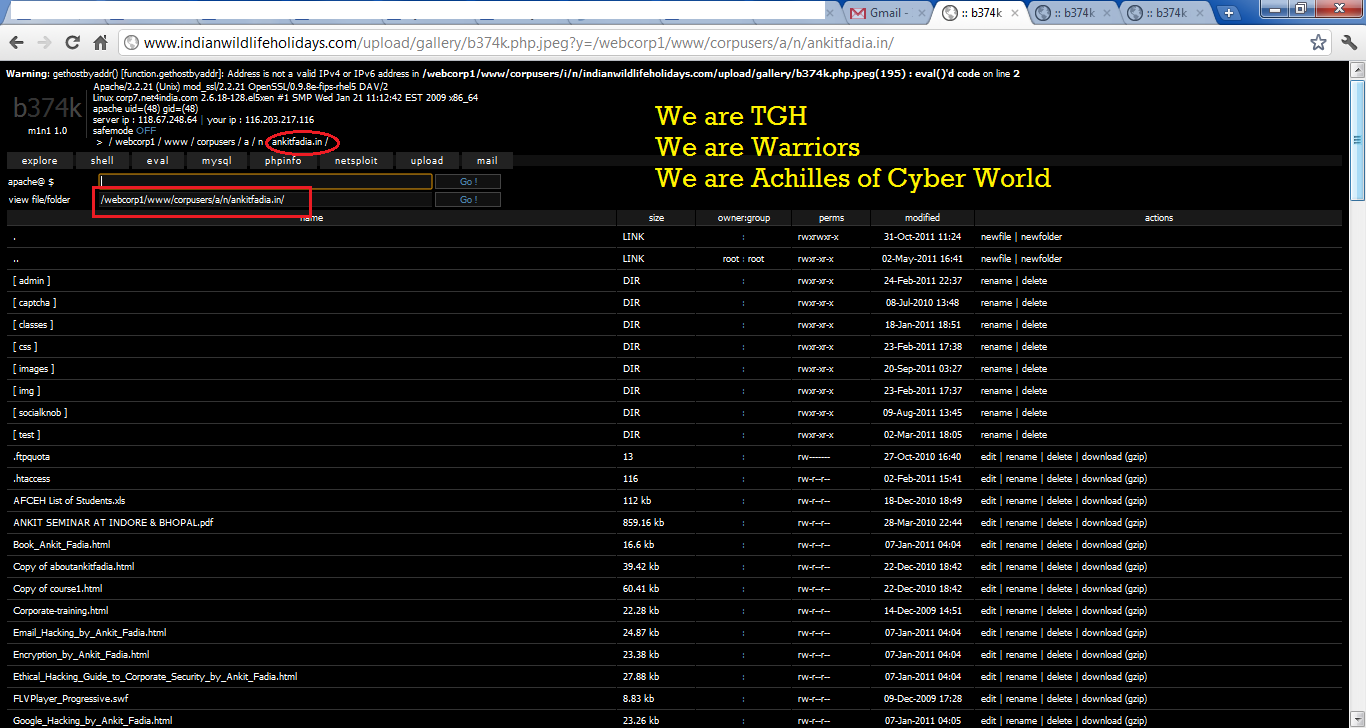Click download (gzip) for the .htaccess row

pyautogui.click(x=1113, y=479)
